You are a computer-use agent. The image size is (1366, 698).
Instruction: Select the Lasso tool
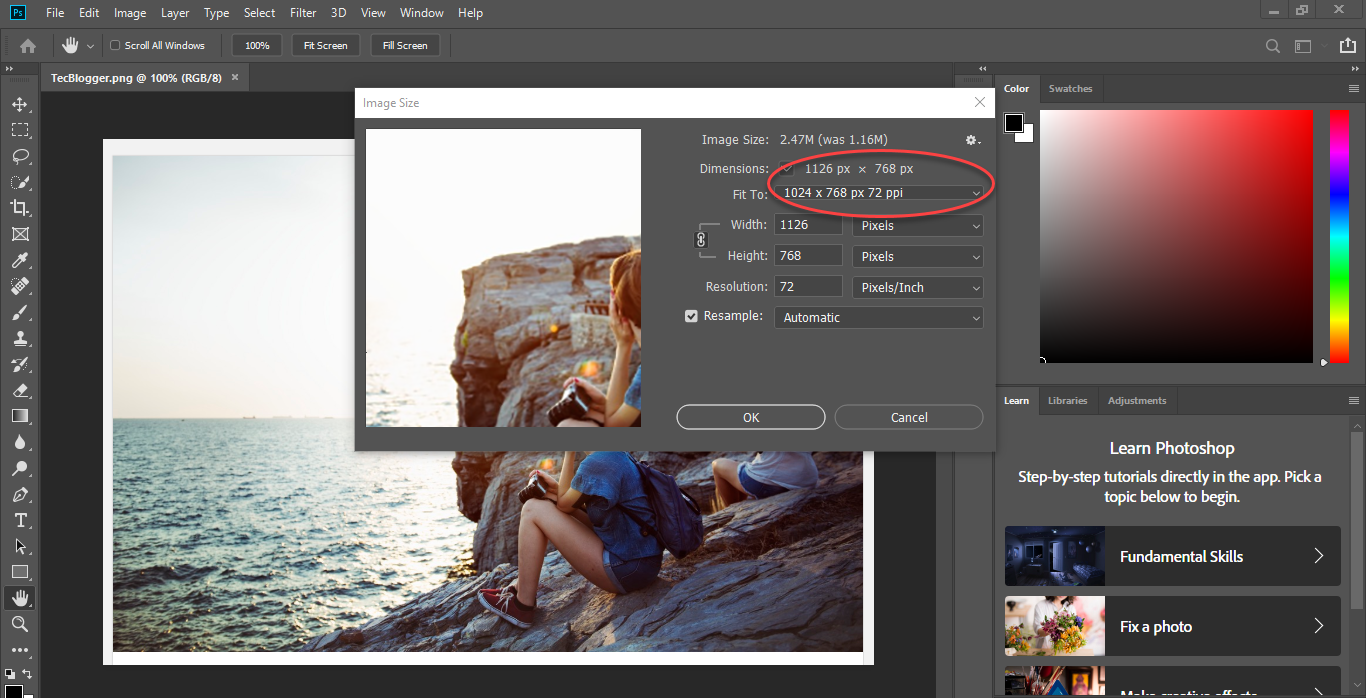click(19, 156)
